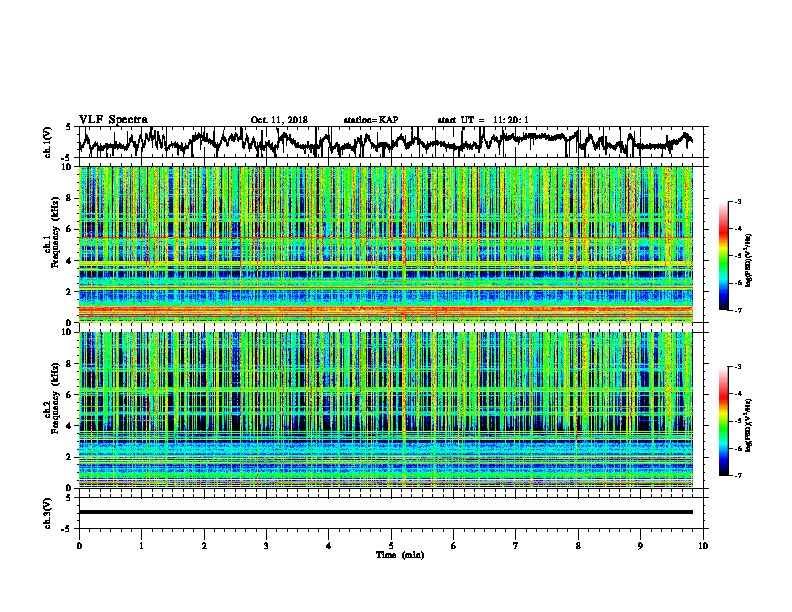
Task: Click the time axis tick "10"
Action: coord(703,545)
